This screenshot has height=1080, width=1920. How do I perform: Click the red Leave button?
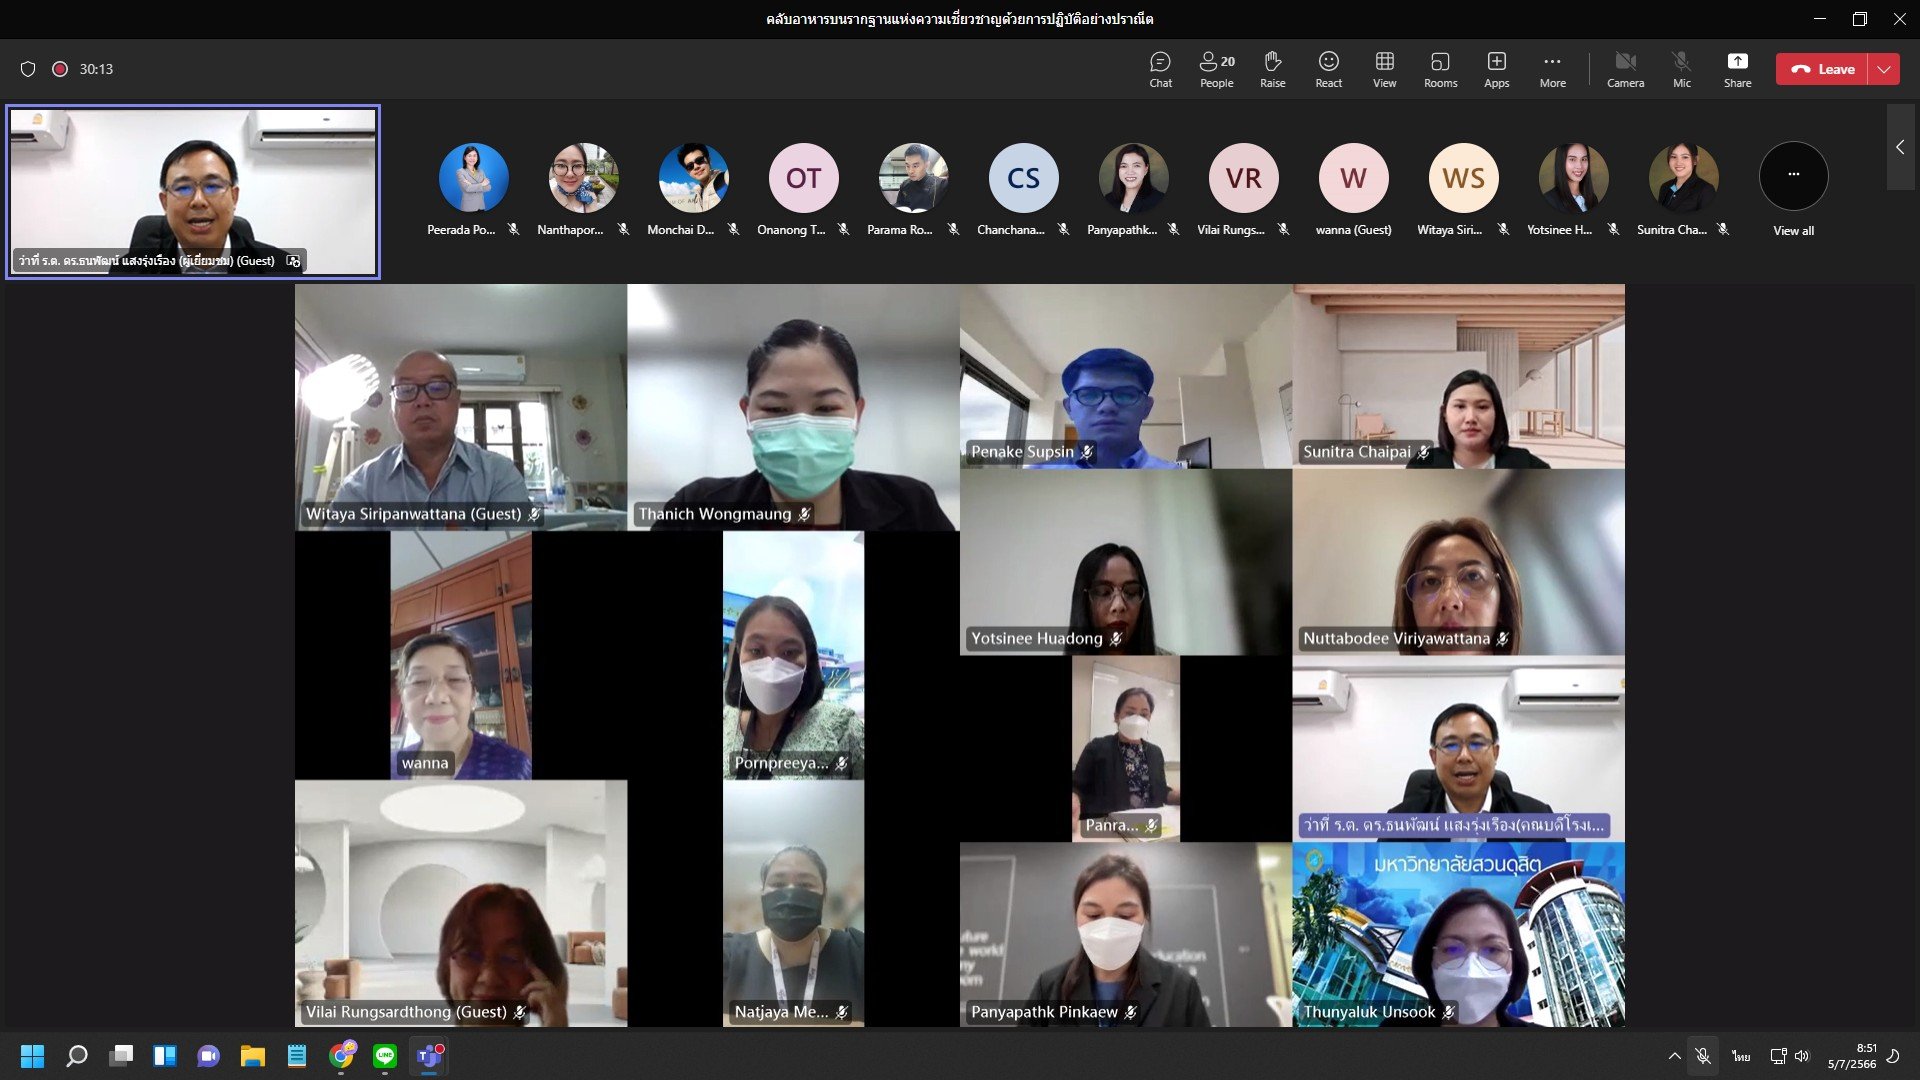pos(1822,69)
